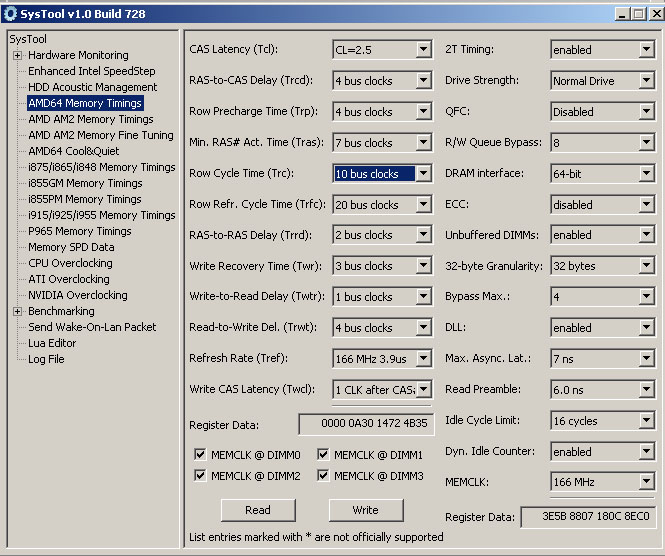
Task: Open the MEMCLK 166 MHz dropdown
Action: tap(603, 482)
